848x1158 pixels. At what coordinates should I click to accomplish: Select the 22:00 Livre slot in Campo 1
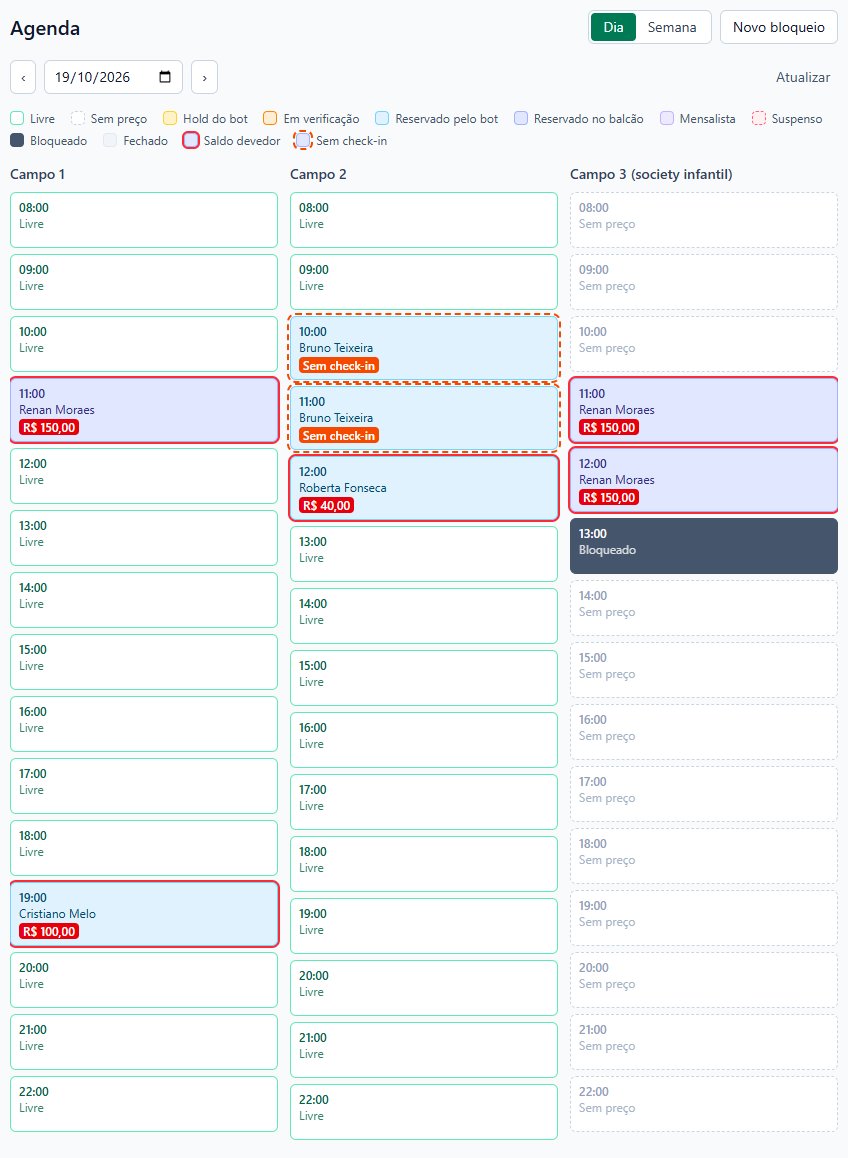[144, 1104]
